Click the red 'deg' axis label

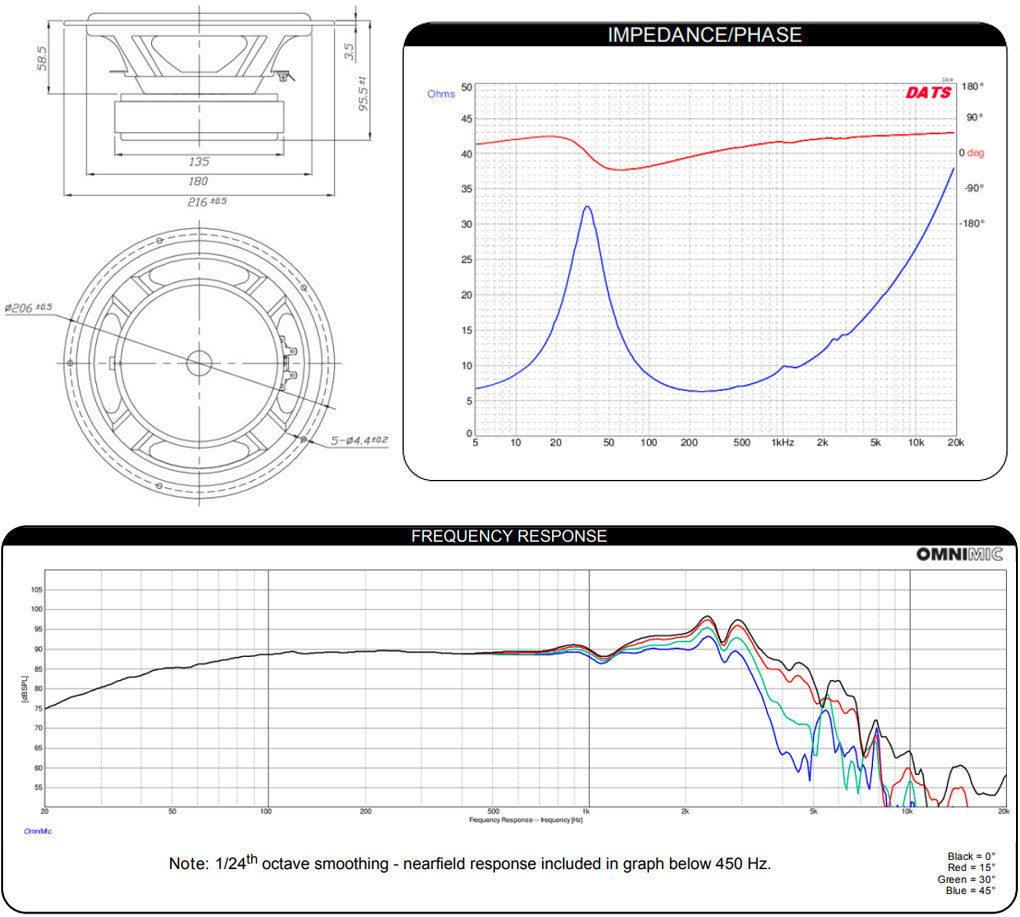[x=976, y=153]
